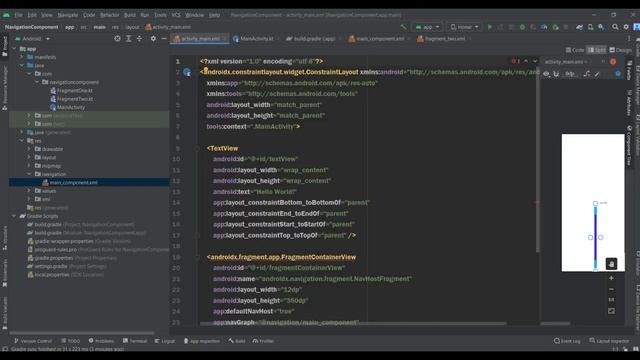Image resolution: width=640 pixels, height=360 pixels.
Task: Click the Infer Constraints wand icon
Action: 597,74
